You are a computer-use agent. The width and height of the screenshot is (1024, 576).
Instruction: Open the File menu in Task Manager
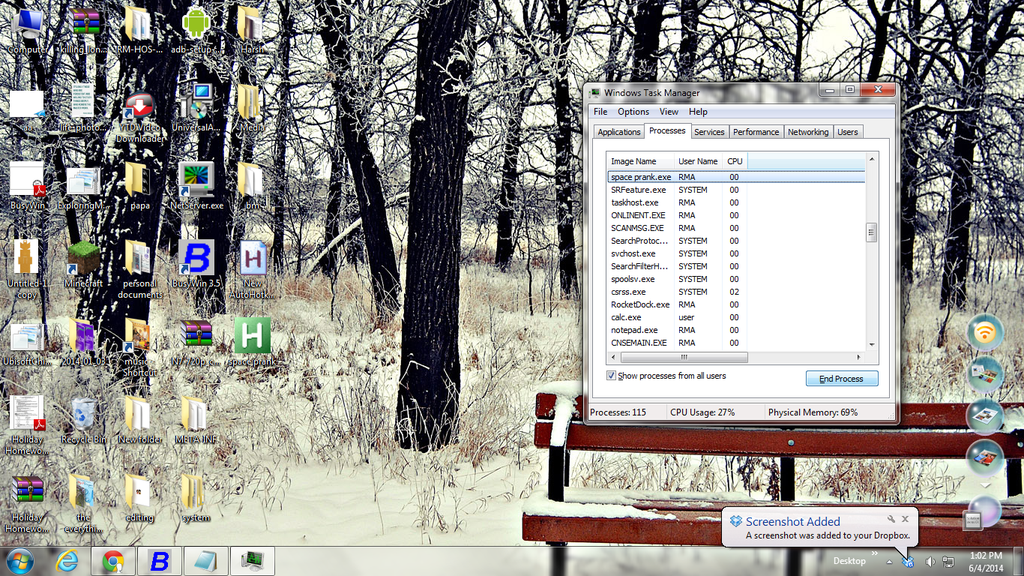point(600,112)
